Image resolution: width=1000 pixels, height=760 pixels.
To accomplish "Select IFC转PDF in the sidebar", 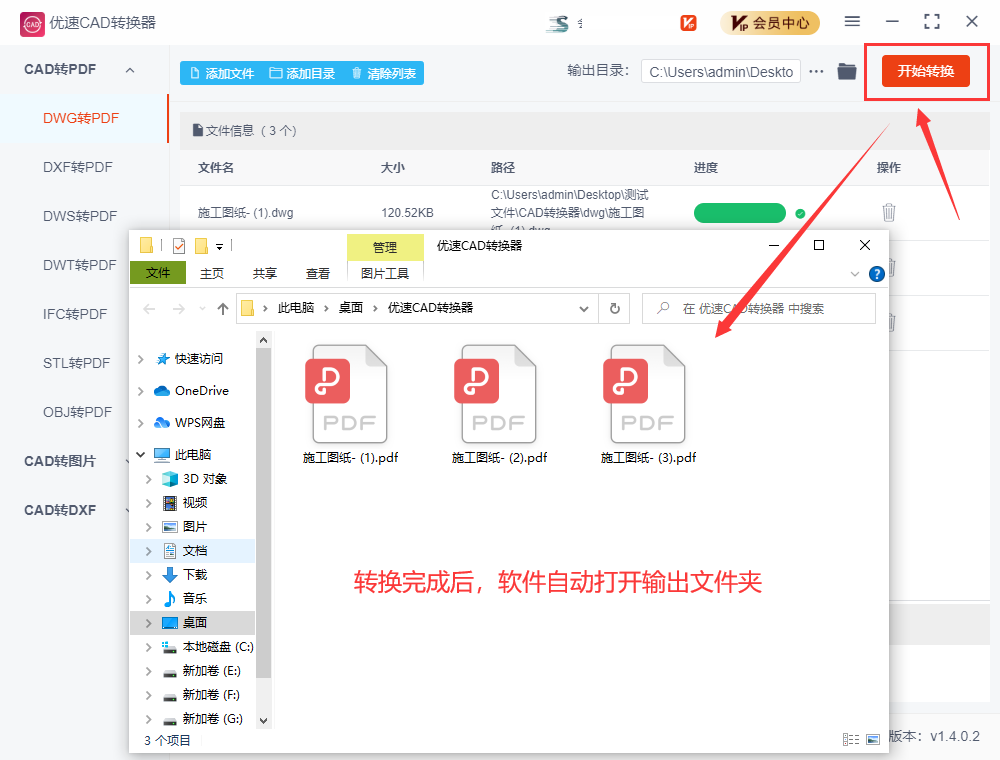I will tap(75, 314).
